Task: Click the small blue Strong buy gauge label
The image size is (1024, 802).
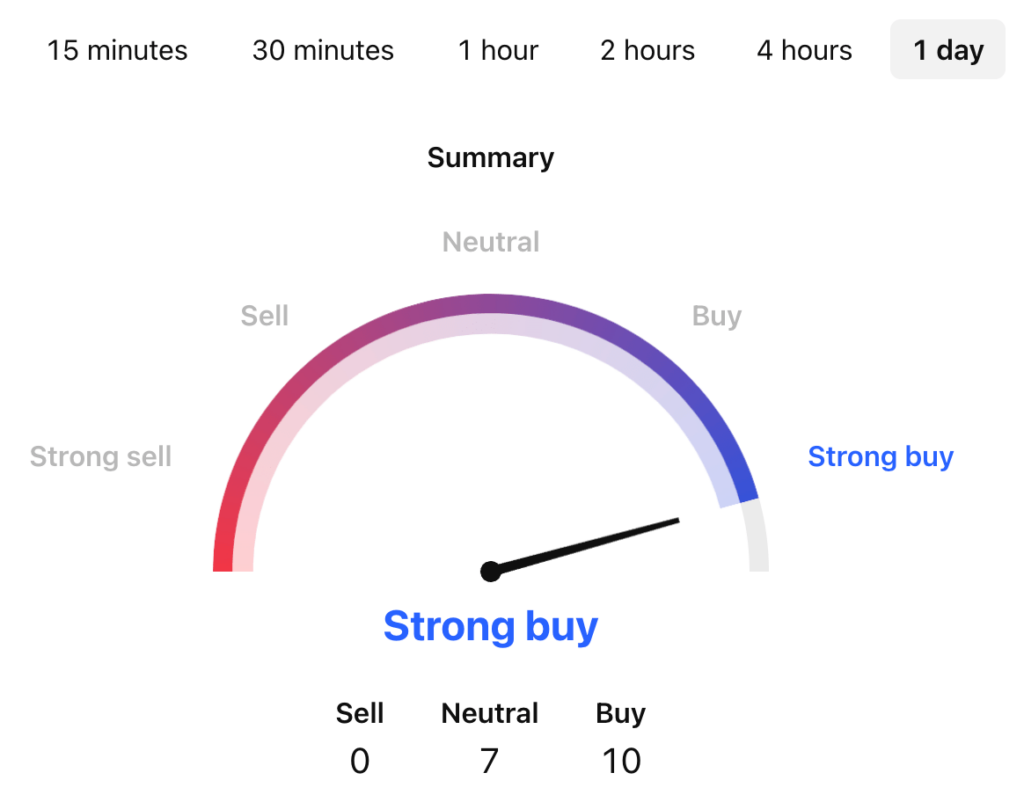Action: coord(880,457)
